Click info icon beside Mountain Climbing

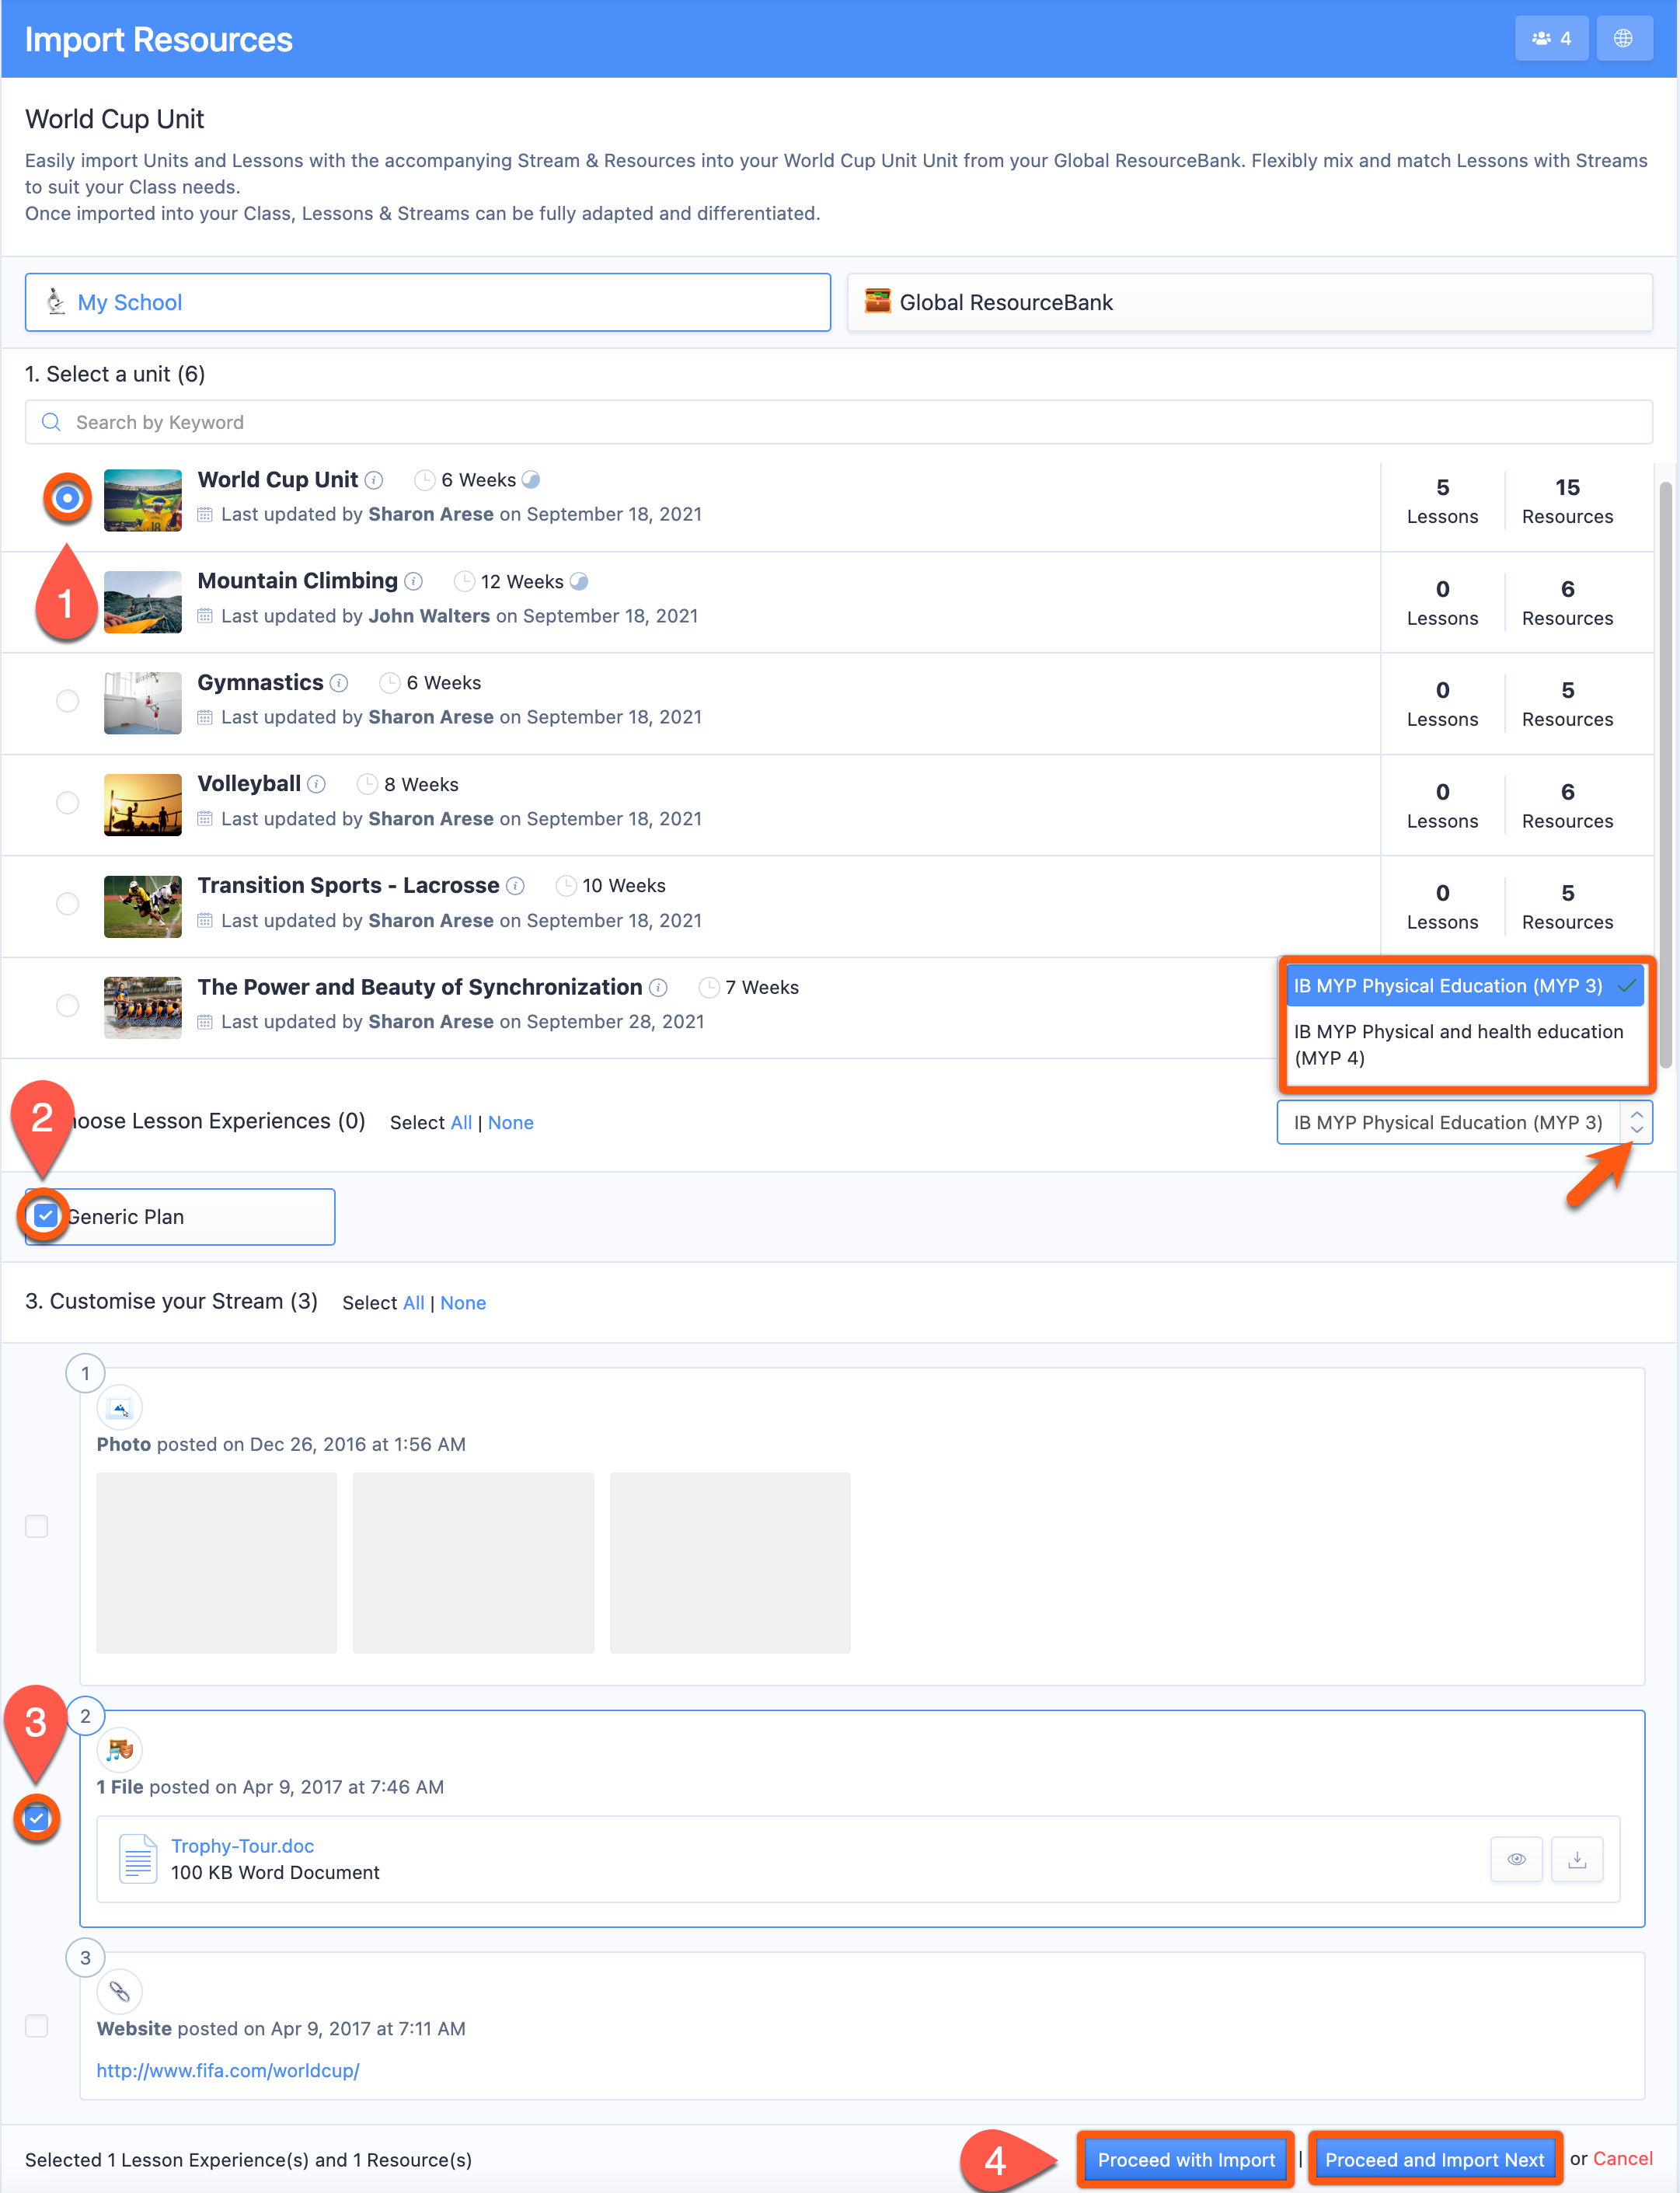coord(414,581)
